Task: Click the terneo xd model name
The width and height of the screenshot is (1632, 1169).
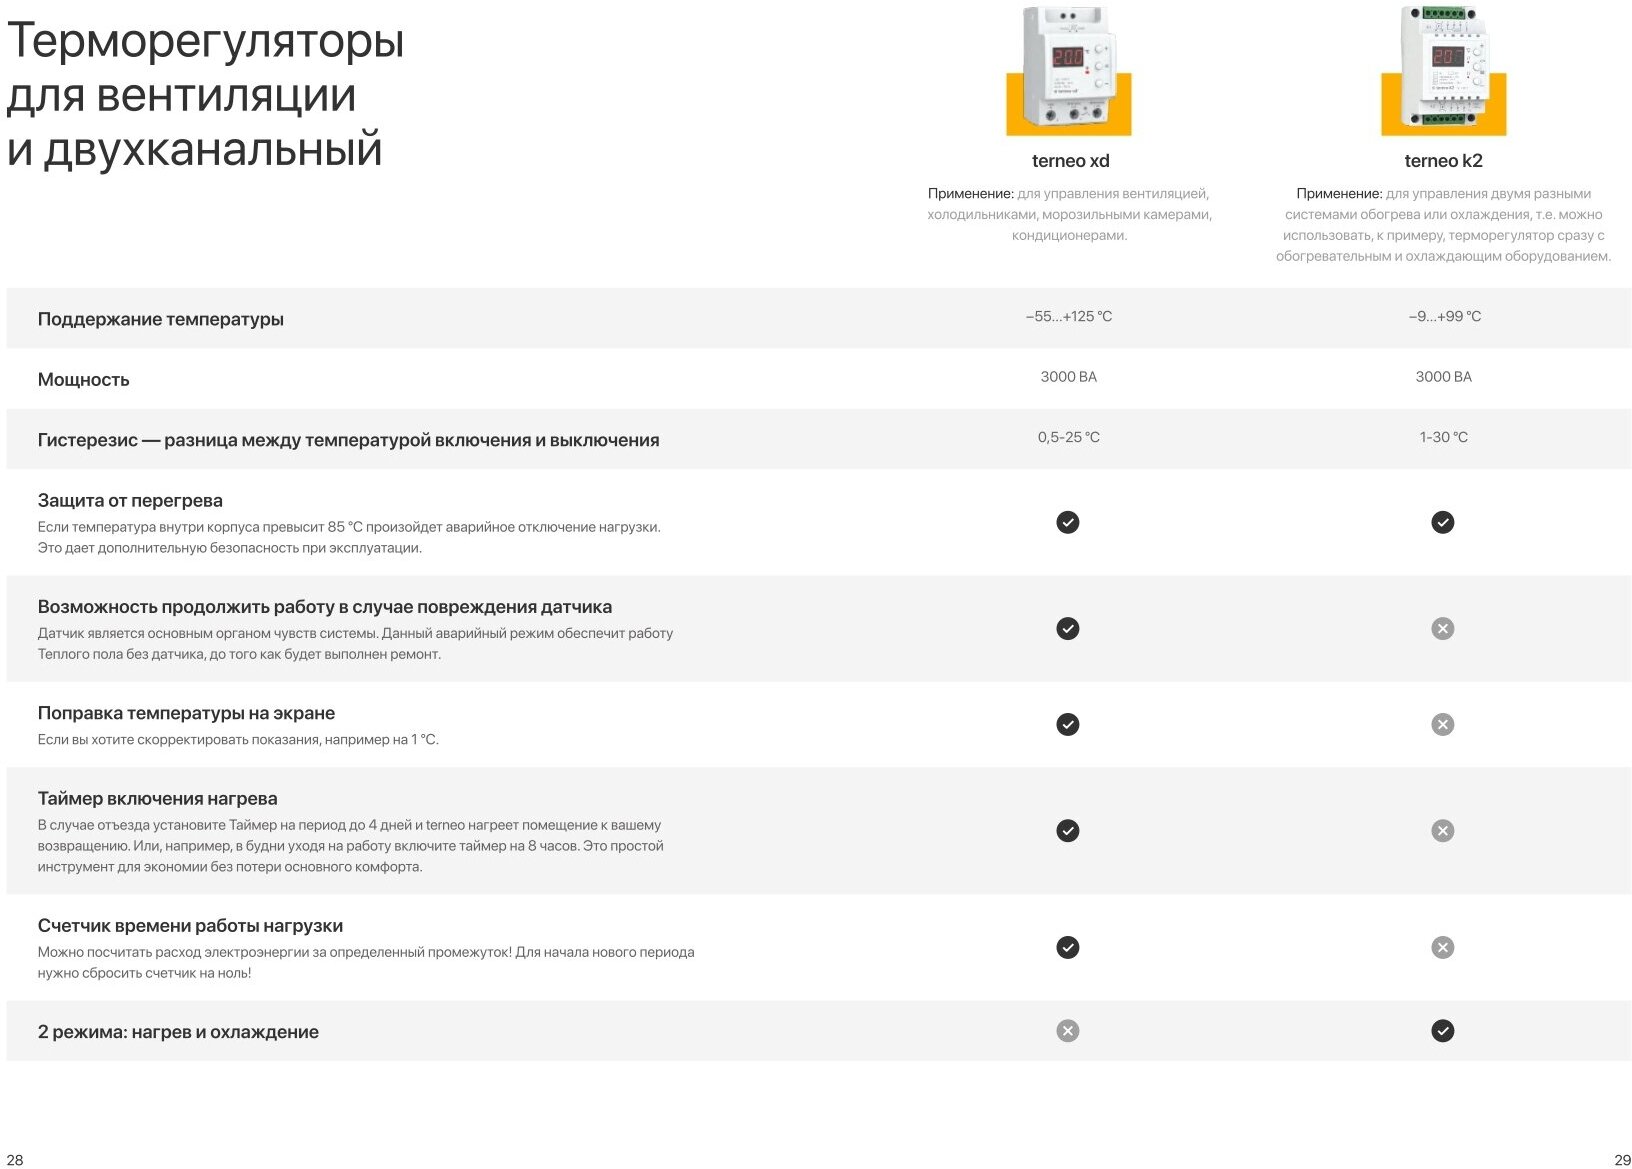Action: (x=1070, y=161)
